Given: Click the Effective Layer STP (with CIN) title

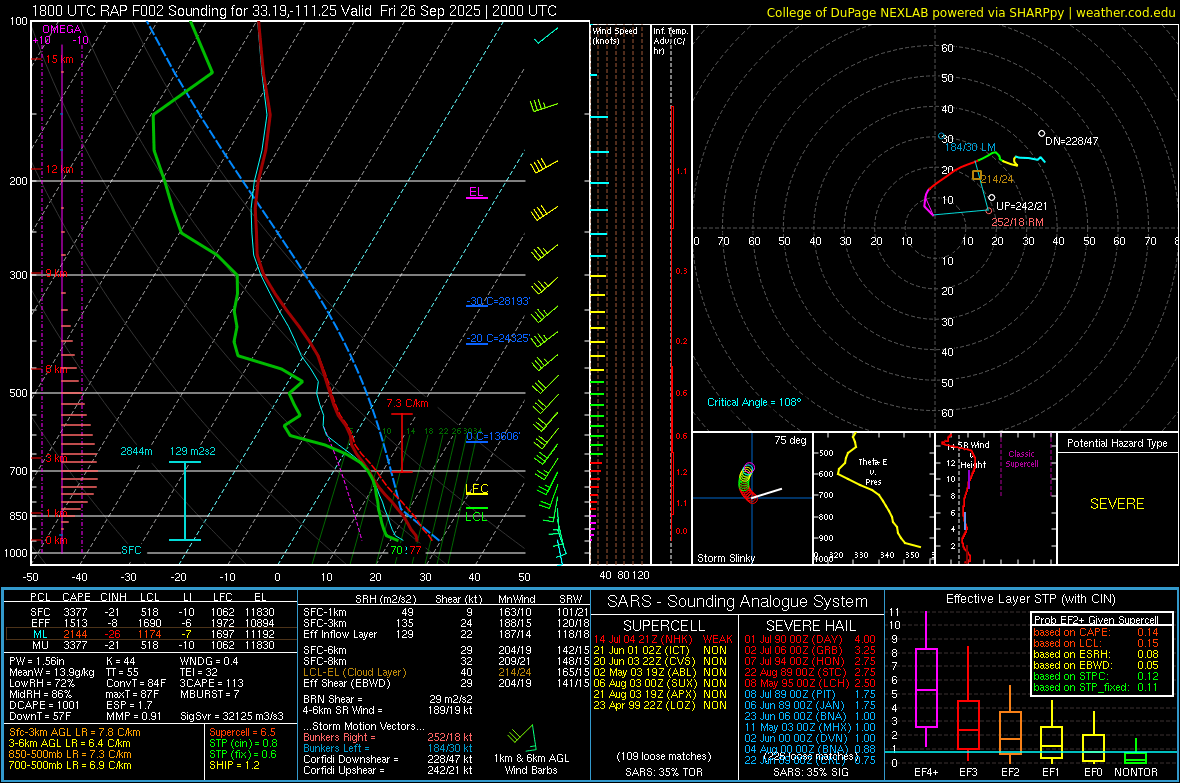Looking at the screenshot, I should [1030, 599].
